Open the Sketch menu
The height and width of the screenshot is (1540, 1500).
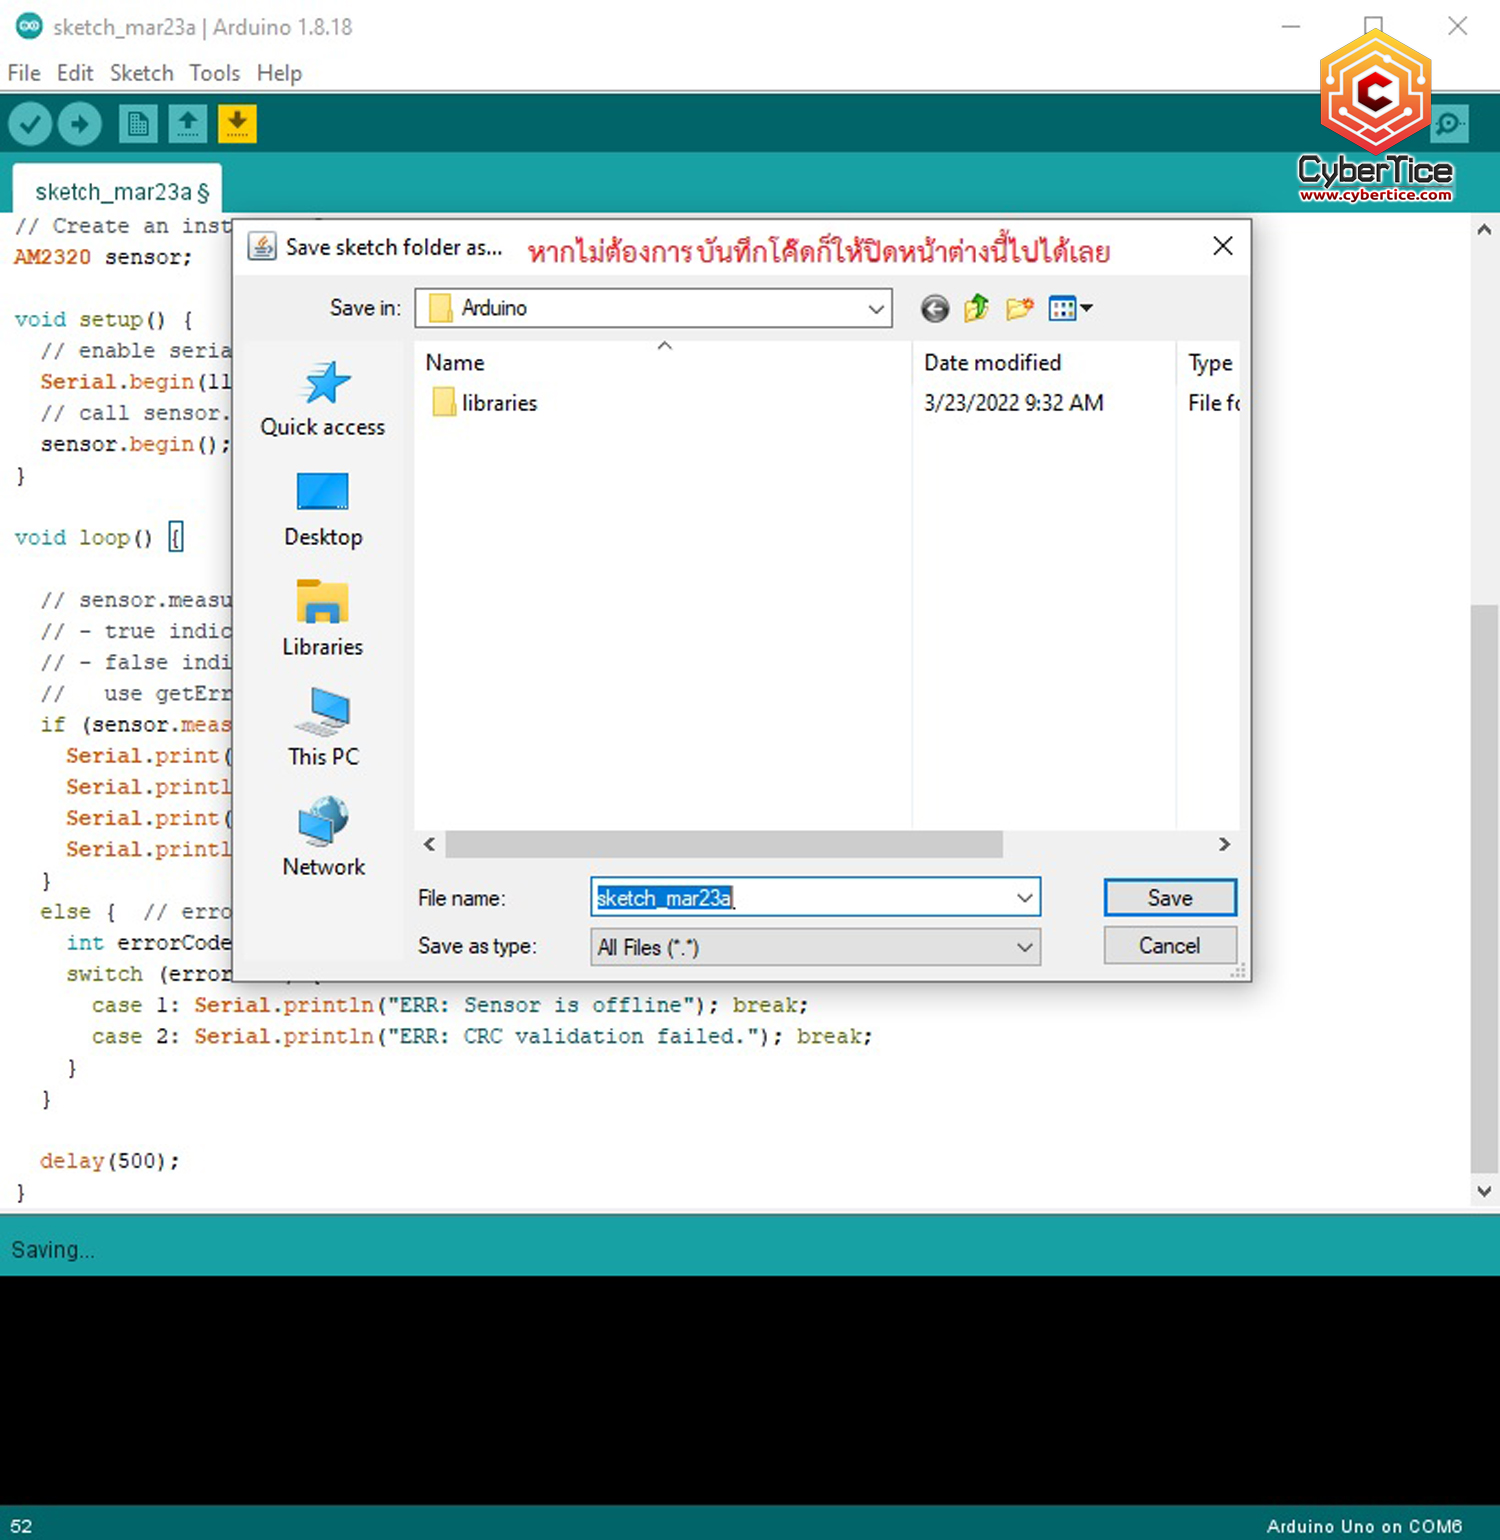pyautogui.click(x=141, y=72)
